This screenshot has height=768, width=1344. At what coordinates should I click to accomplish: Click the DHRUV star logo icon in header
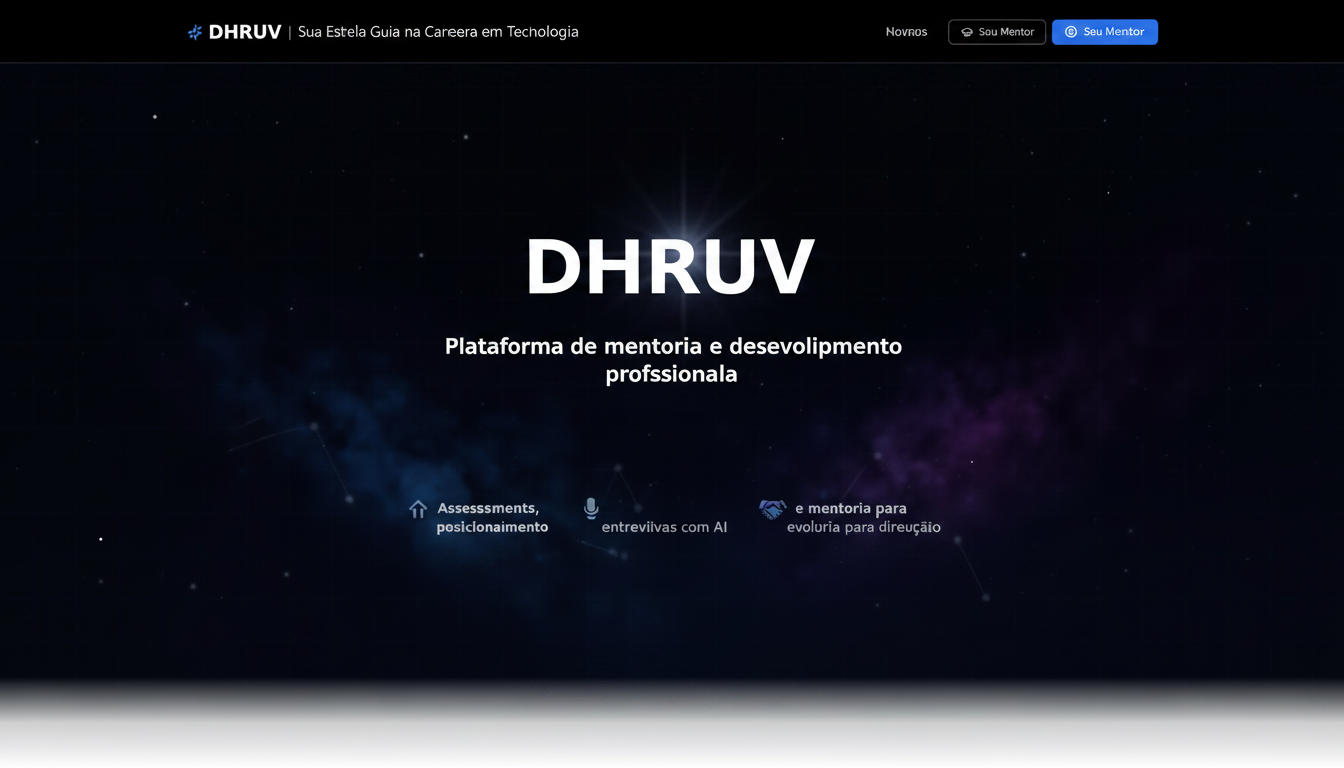[x=195, y=32]
